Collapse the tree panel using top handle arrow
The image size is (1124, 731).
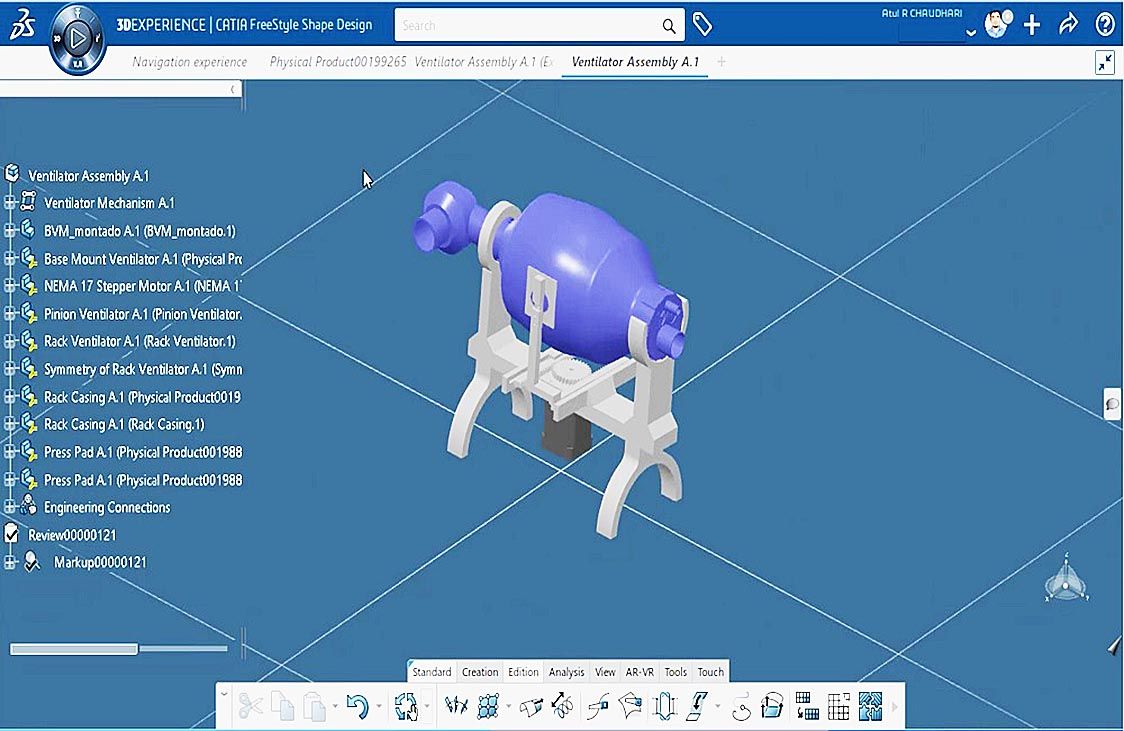point(233,89)
